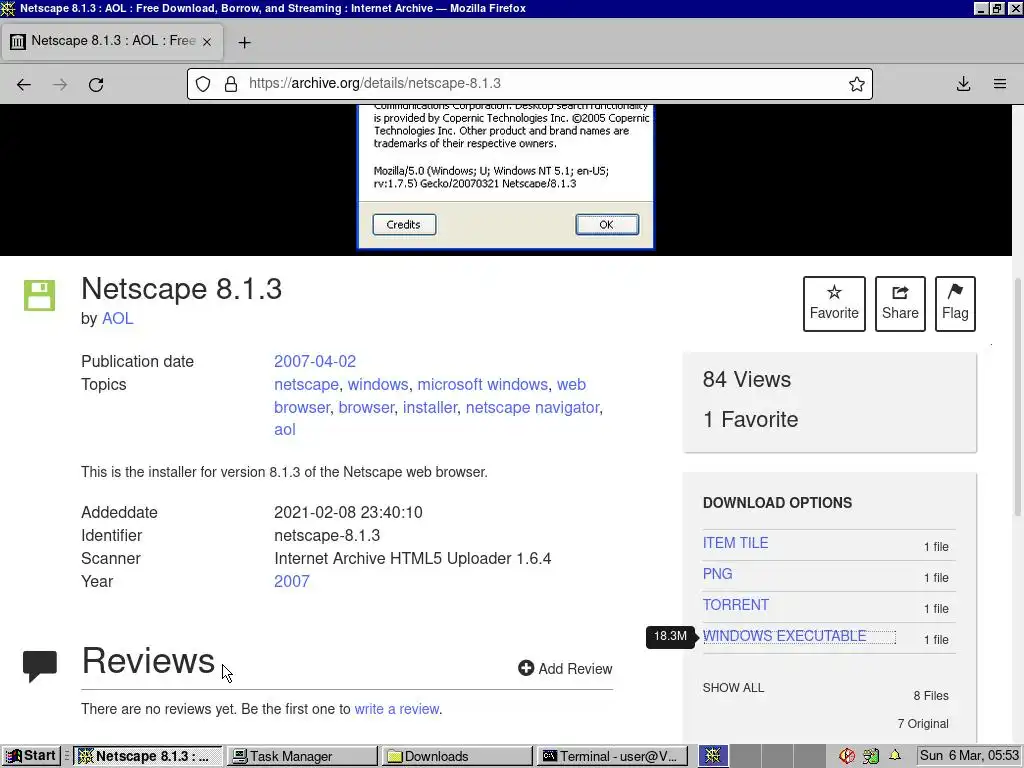Screen dimensions: 1024x768
Task: Click the 84 Views statistic
Action: pyautogui.click(x=746, y=379)
